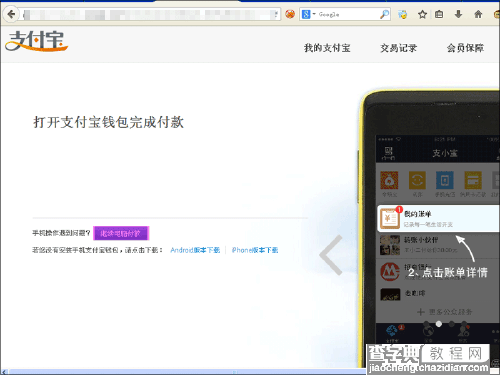Click the 打开支付宝钱包完成付款 heading
This screenshot has height=375, width=500.
[x=108, y=122]
